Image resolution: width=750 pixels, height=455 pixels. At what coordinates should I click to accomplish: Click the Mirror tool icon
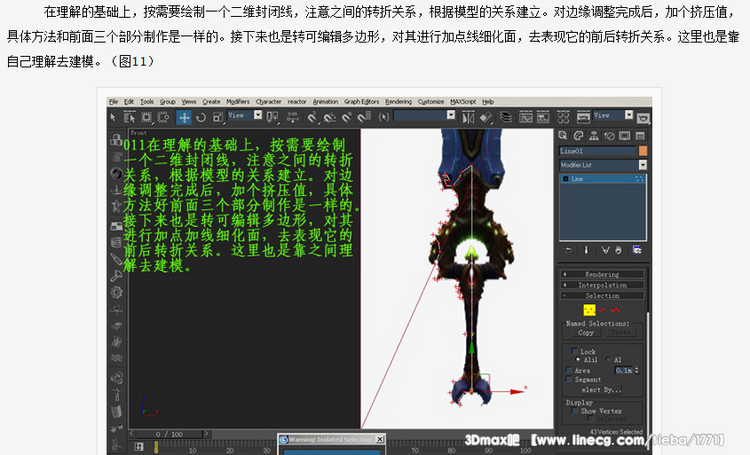tap(468, 117)
